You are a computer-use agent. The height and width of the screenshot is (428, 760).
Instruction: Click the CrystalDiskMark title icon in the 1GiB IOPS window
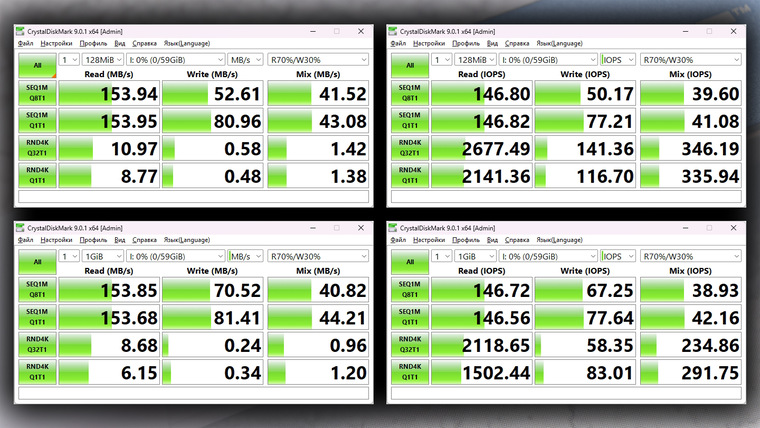coord(393,228)
